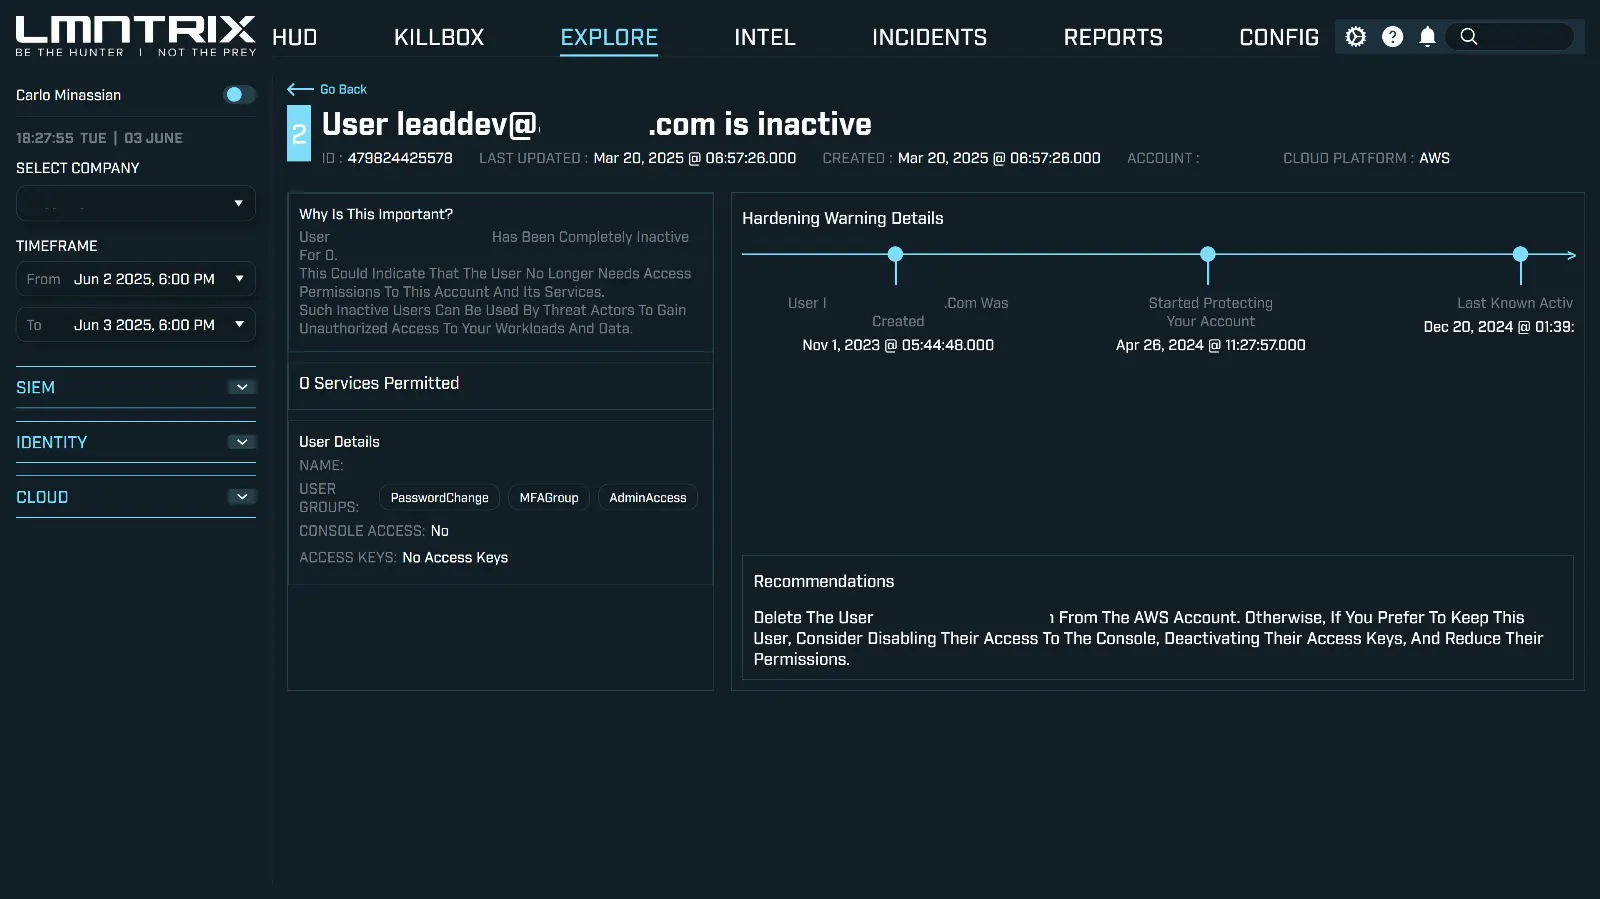Expand the SIEM section chevron
The image size is (1600, 899).
pyautogui.click(x=242, y=387)
